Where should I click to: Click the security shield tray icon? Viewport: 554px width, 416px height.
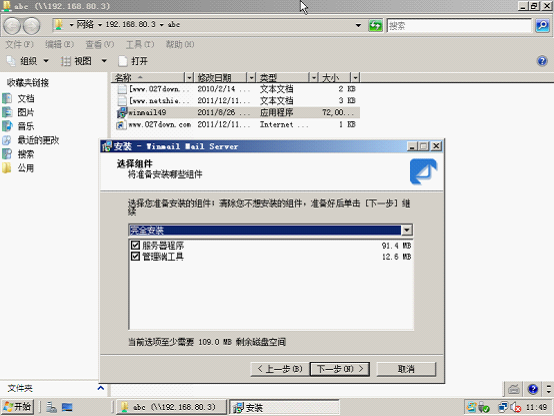[484, 408]
